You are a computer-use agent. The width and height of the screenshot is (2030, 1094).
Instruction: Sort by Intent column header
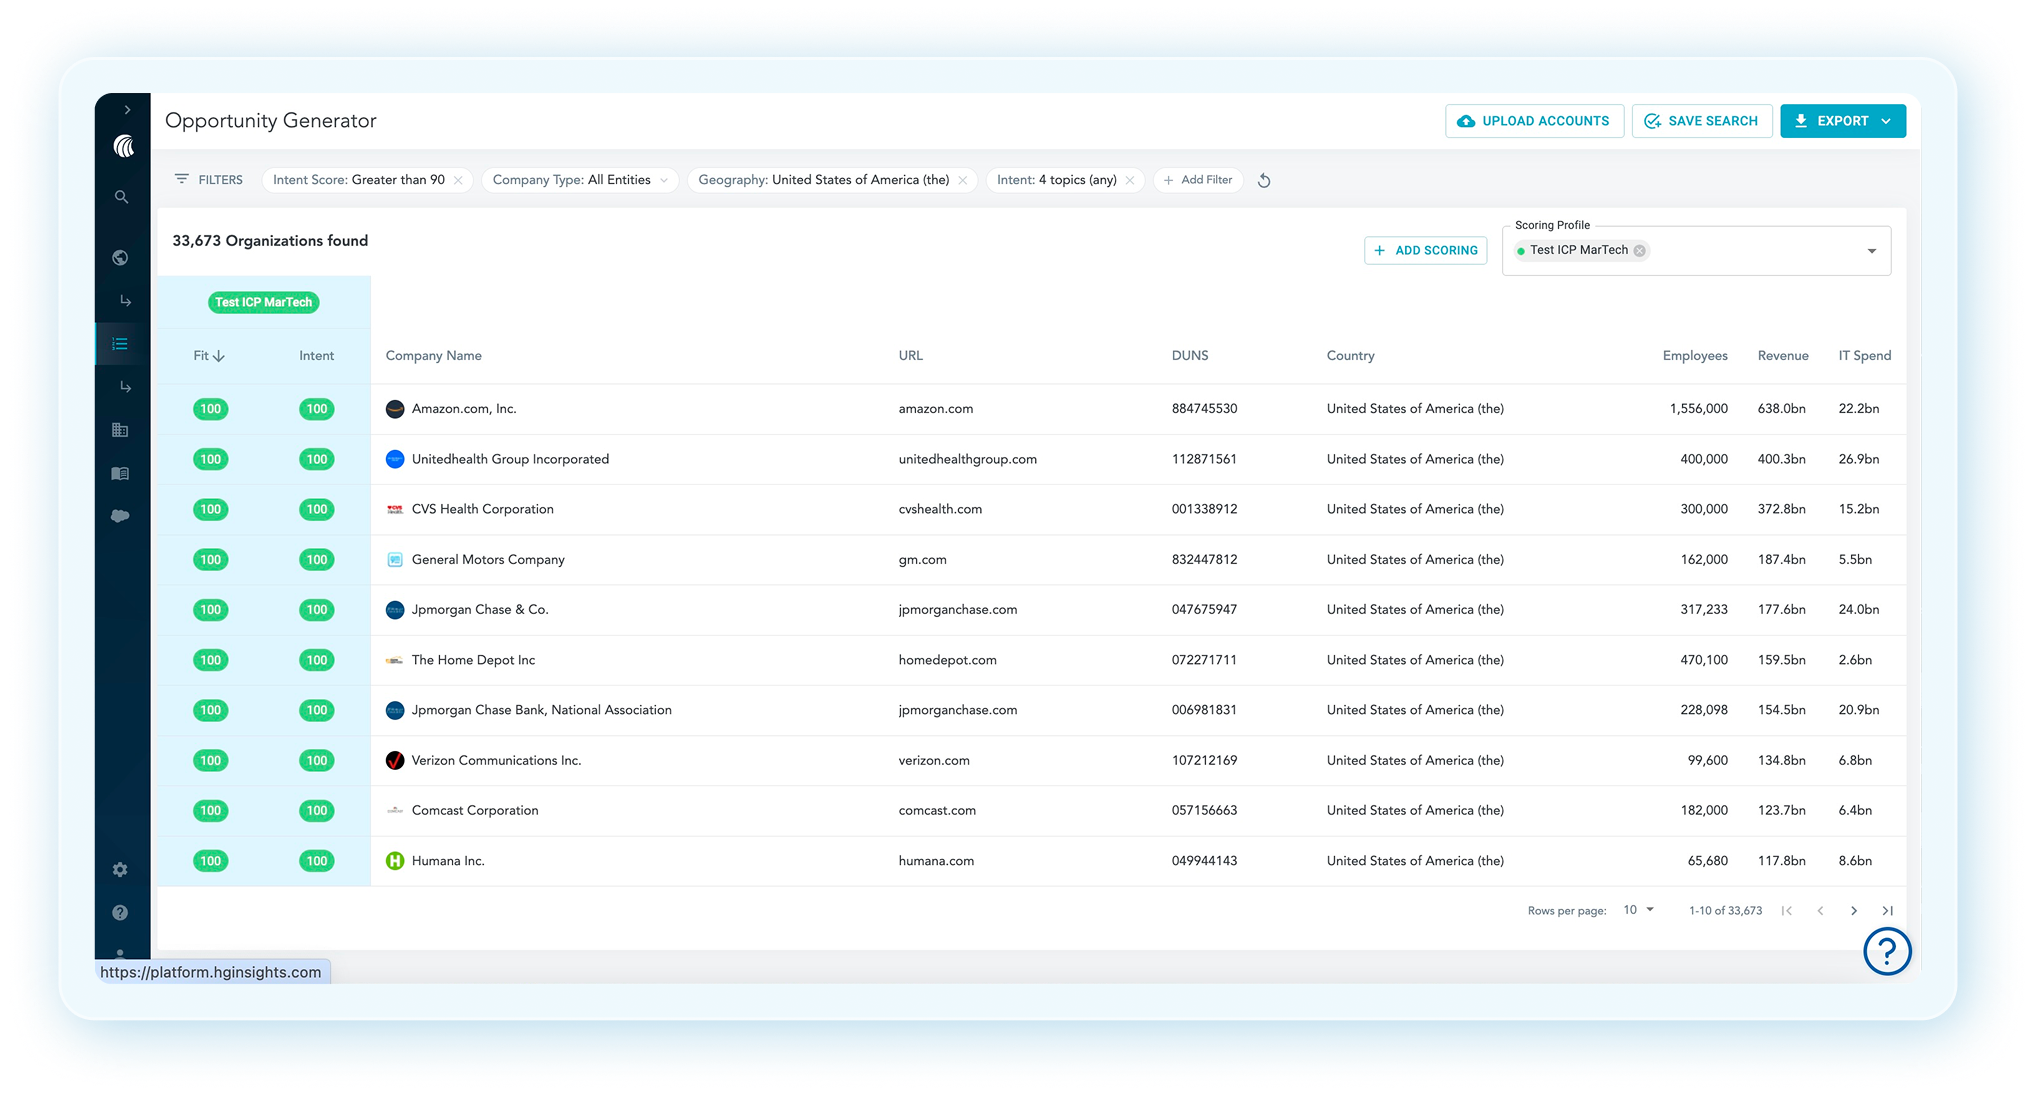point(317,356)
